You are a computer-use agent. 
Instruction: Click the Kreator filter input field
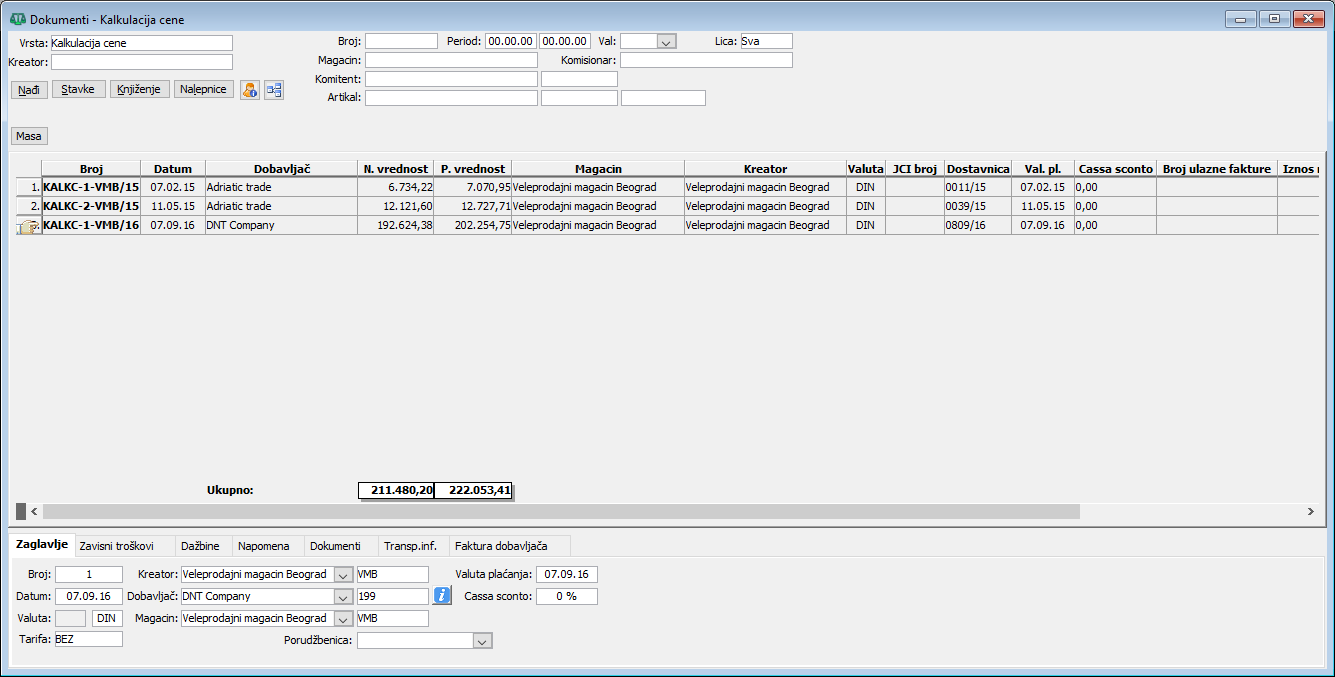[141, 62]
